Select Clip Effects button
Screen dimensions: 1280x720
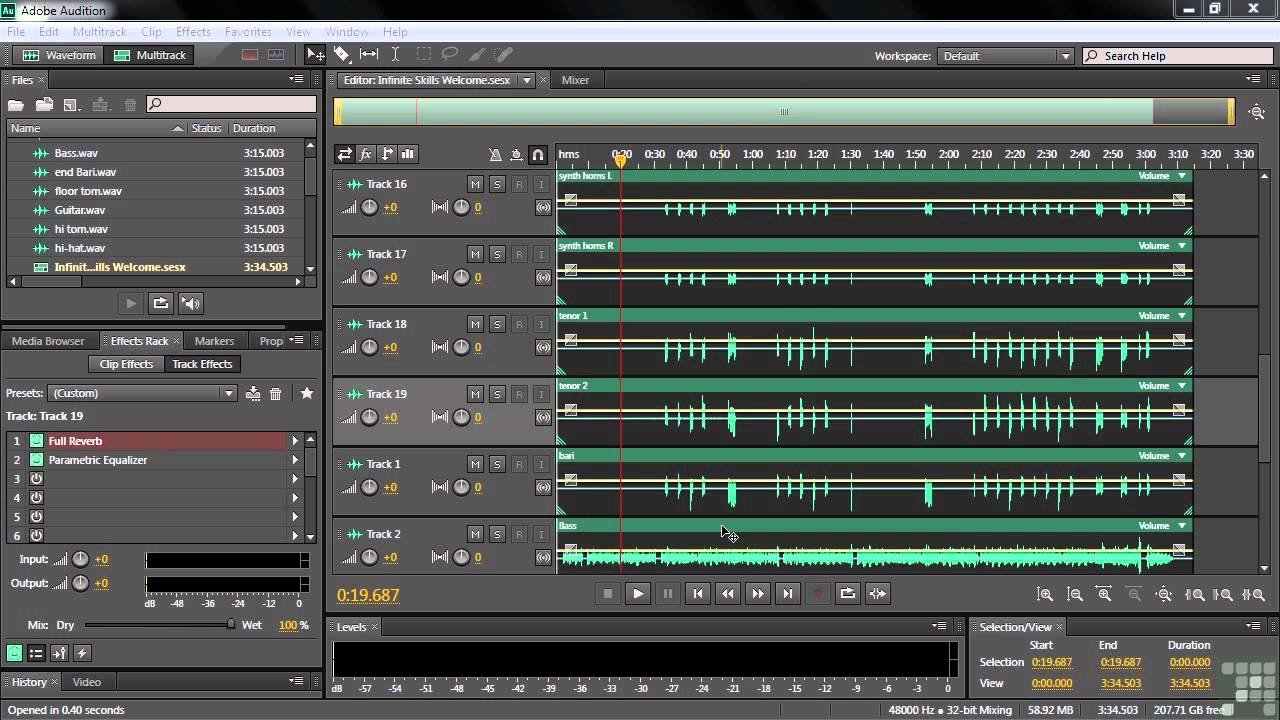(126, 364)
